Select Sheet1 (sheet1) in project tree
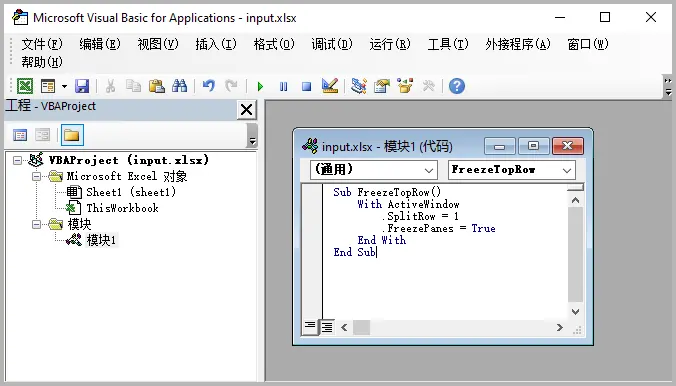This screenshot has height=386, width=676. tap(131, 192)
